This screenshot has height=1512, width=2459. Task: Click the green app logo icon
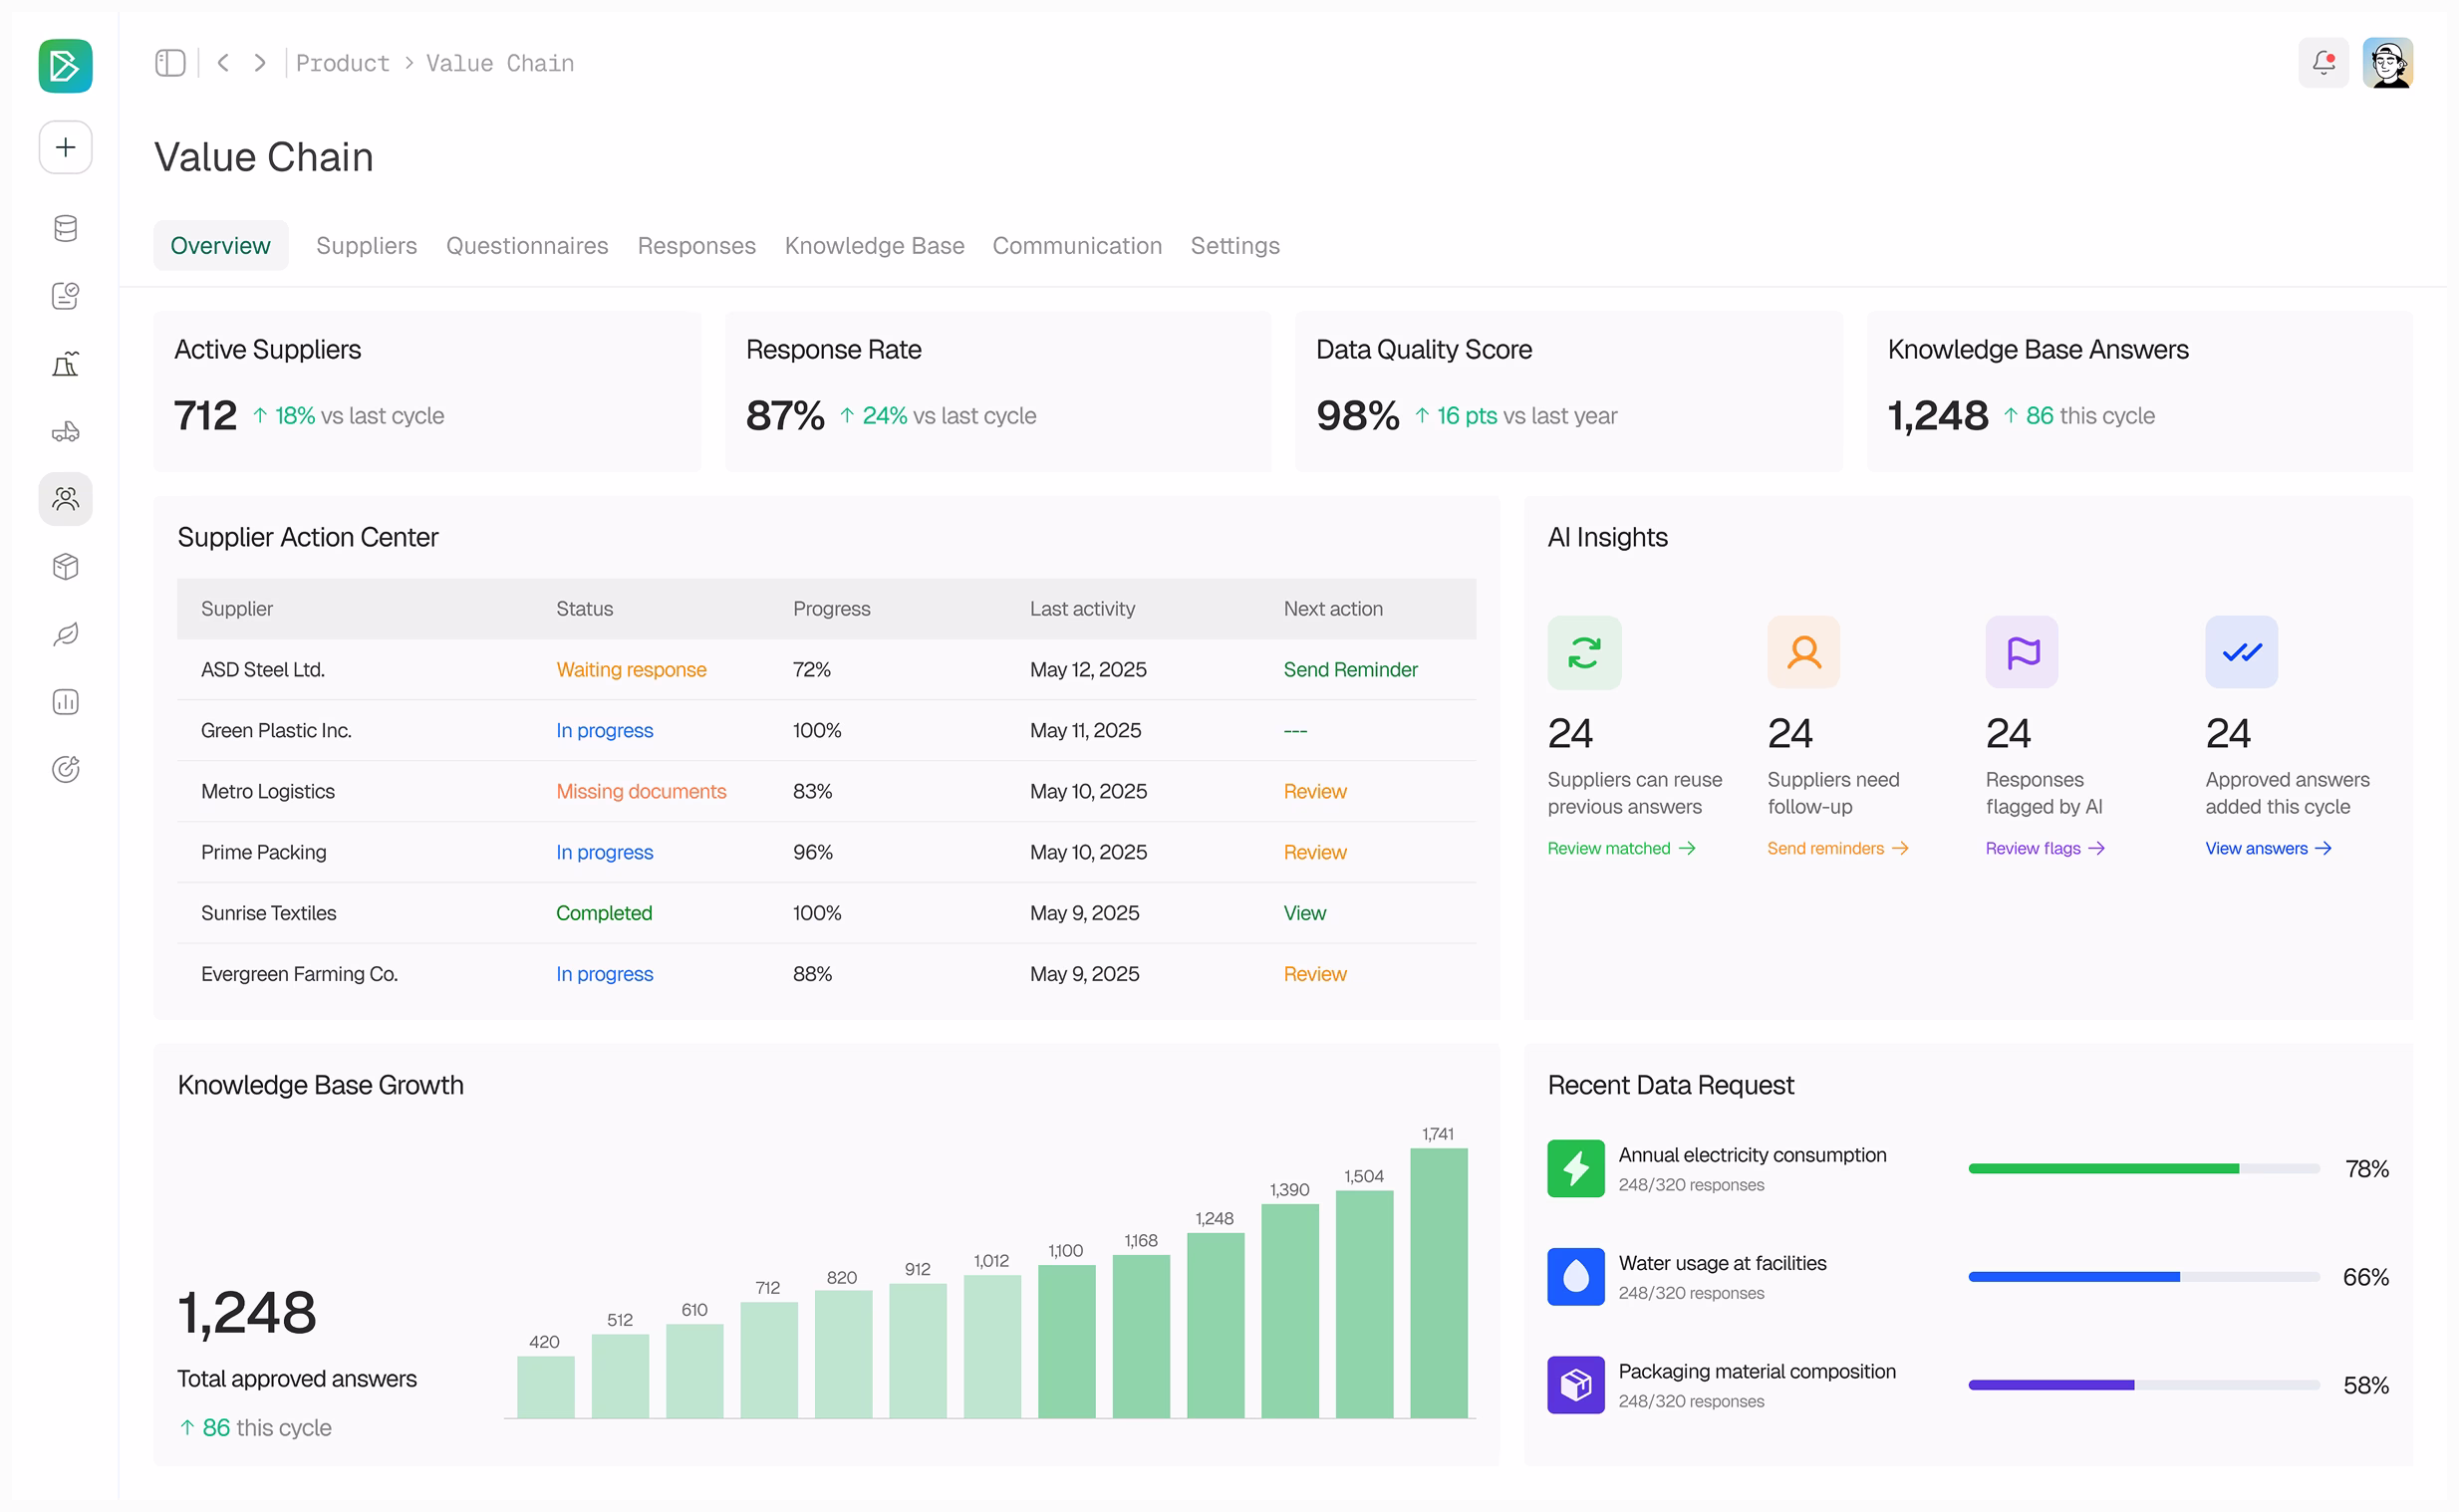[65, 65]
